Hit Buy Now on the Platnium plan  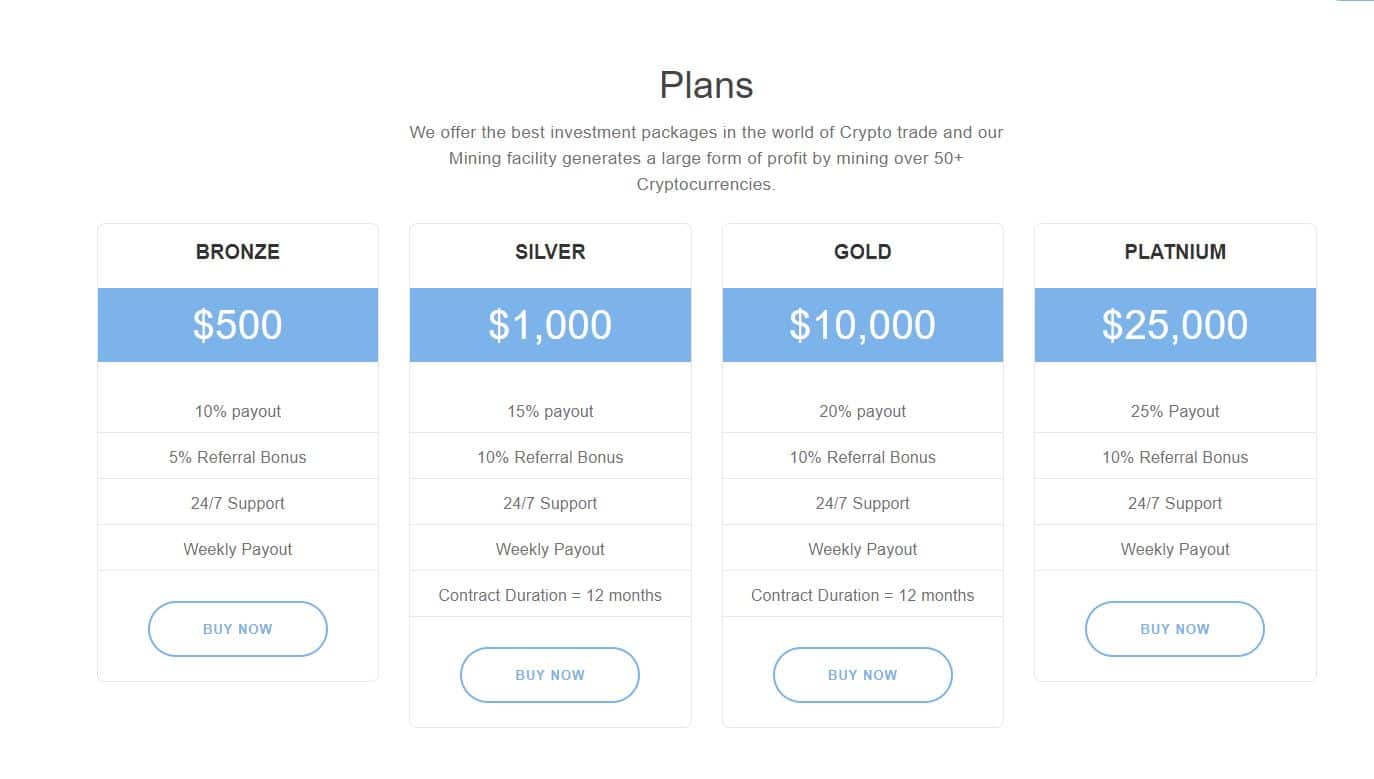click(1174, 629)
